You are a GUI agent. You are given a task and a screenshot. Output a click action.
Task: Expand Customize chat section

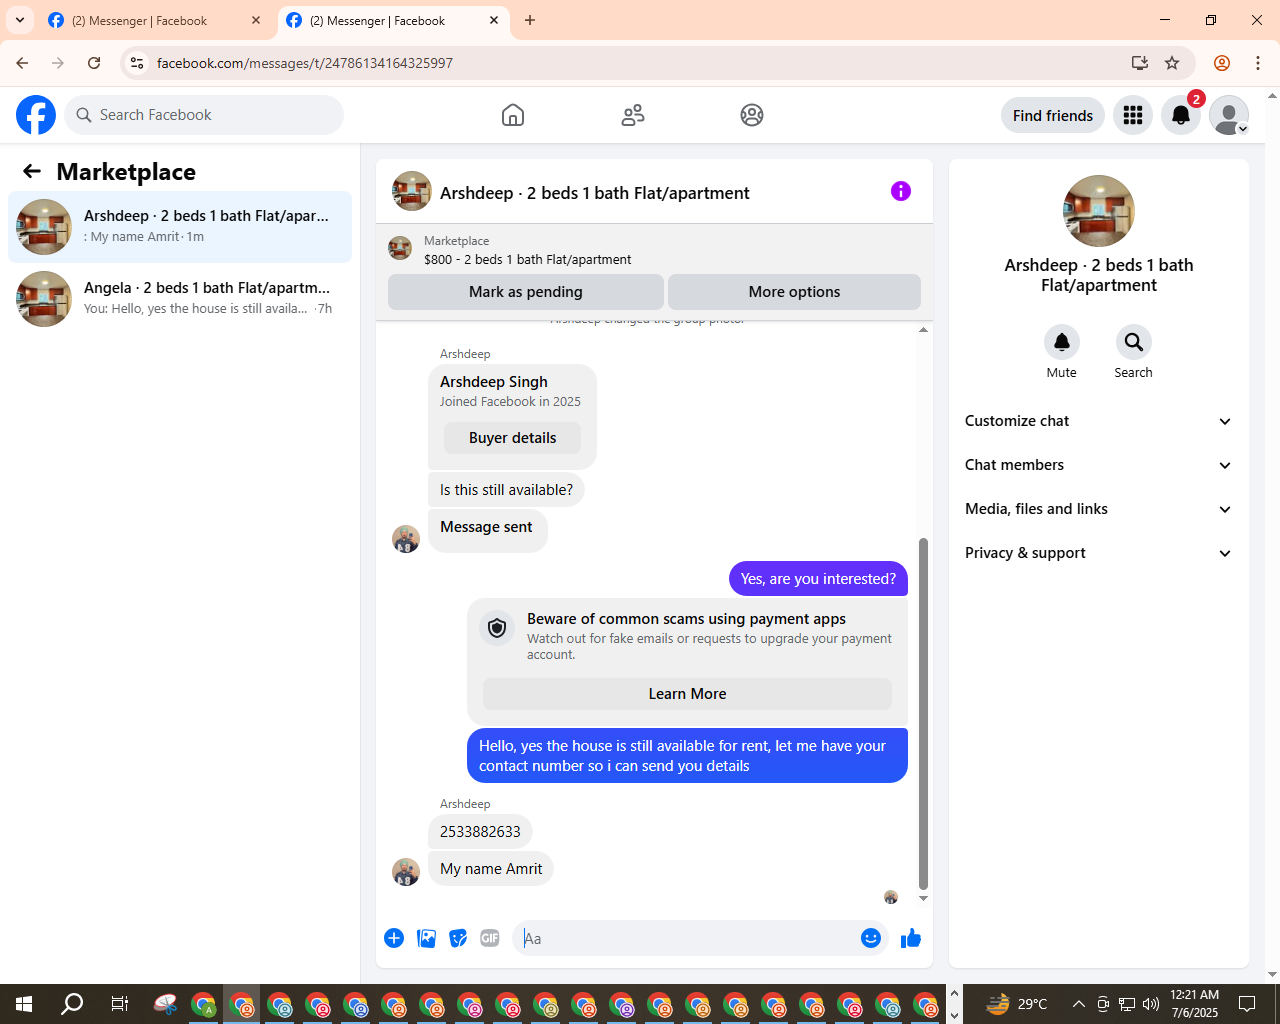tap(1099, 421)
